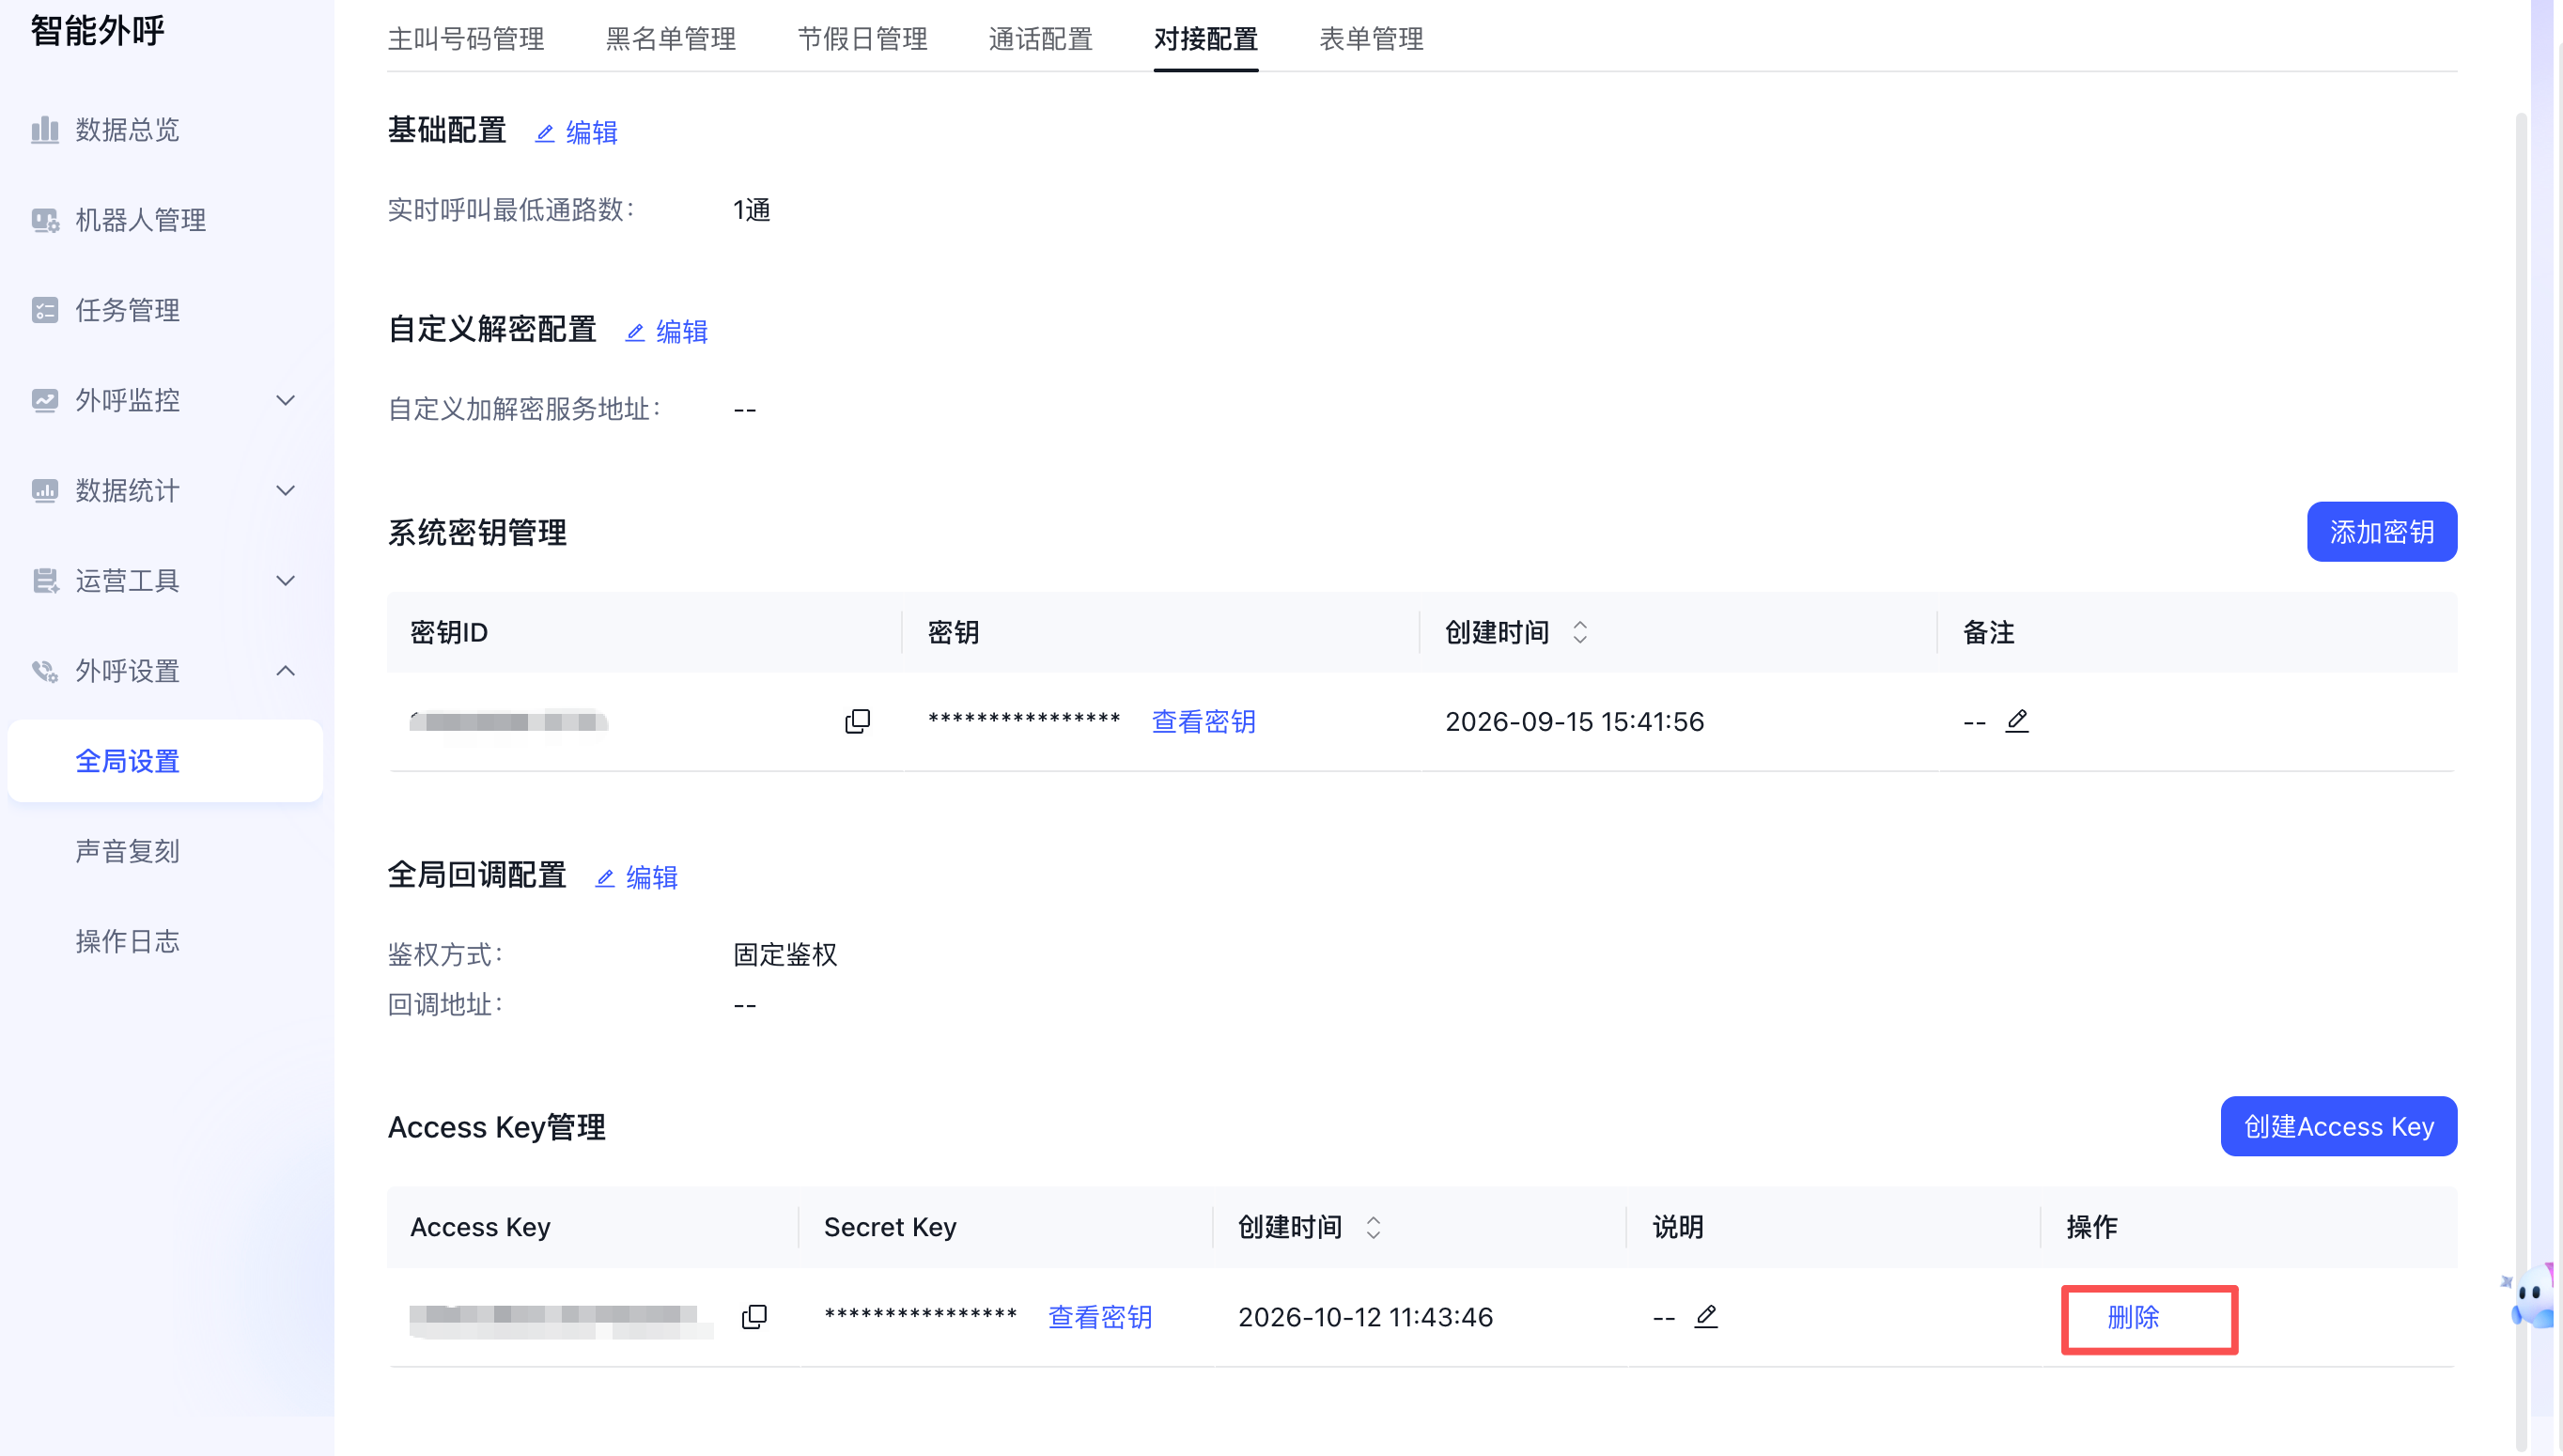Image resolution: width=2563 pixels, height=1456 pixels.
Task: Switch to the 节假日管理 tab
Action: pyautogui.click(x=862, y=39)
